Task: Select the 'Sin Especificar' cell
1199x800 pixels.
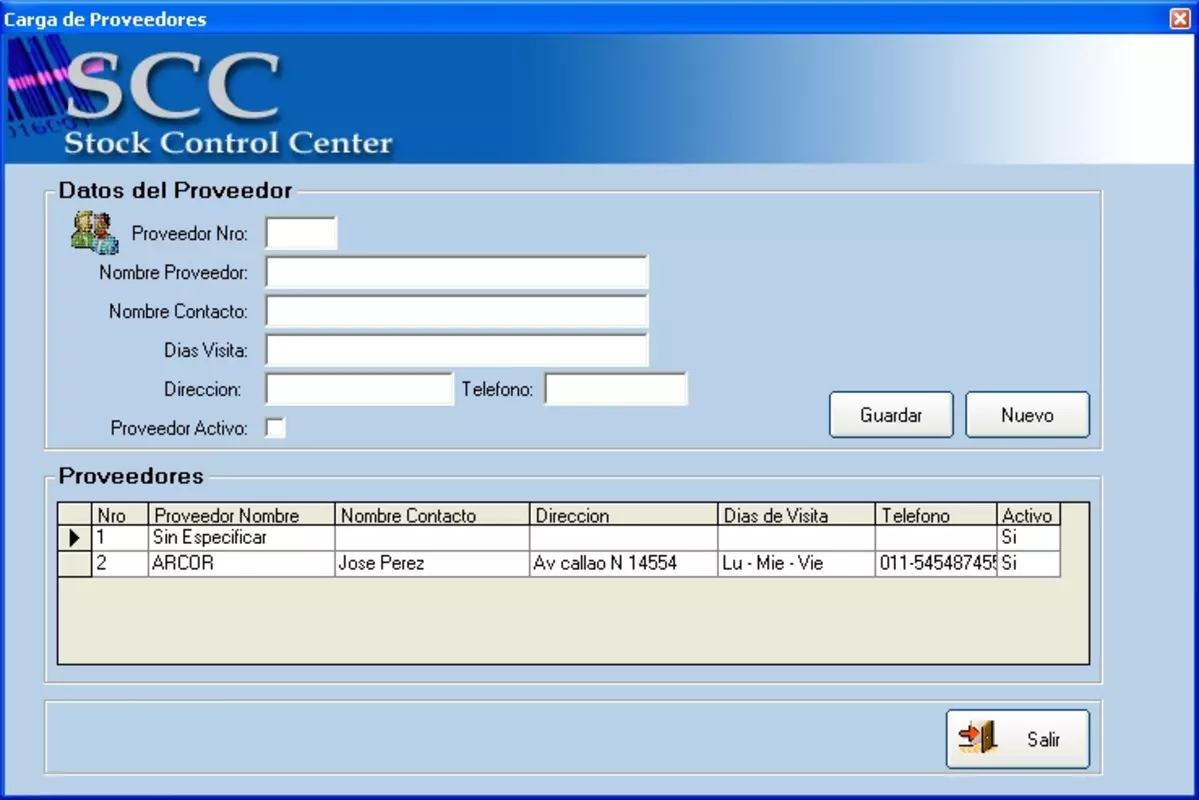Action: click(242, 538)
